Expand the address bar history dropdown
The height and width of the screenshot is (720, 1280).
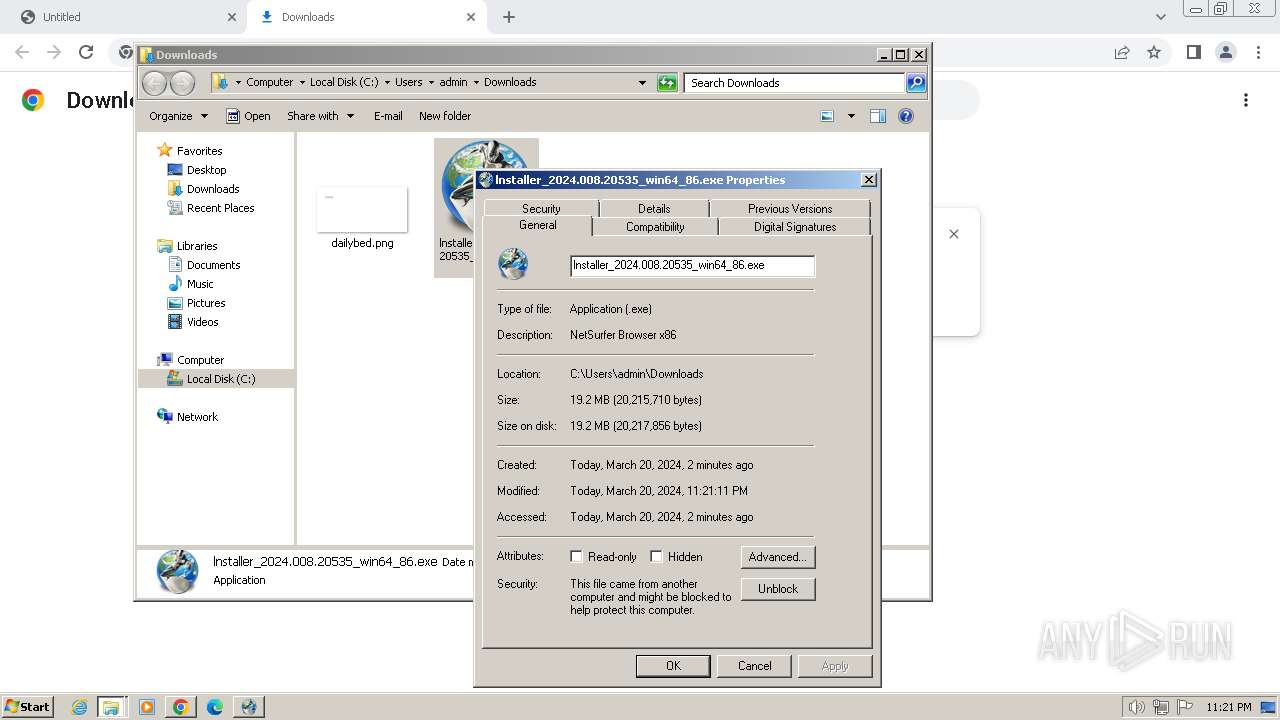point(642,83)
